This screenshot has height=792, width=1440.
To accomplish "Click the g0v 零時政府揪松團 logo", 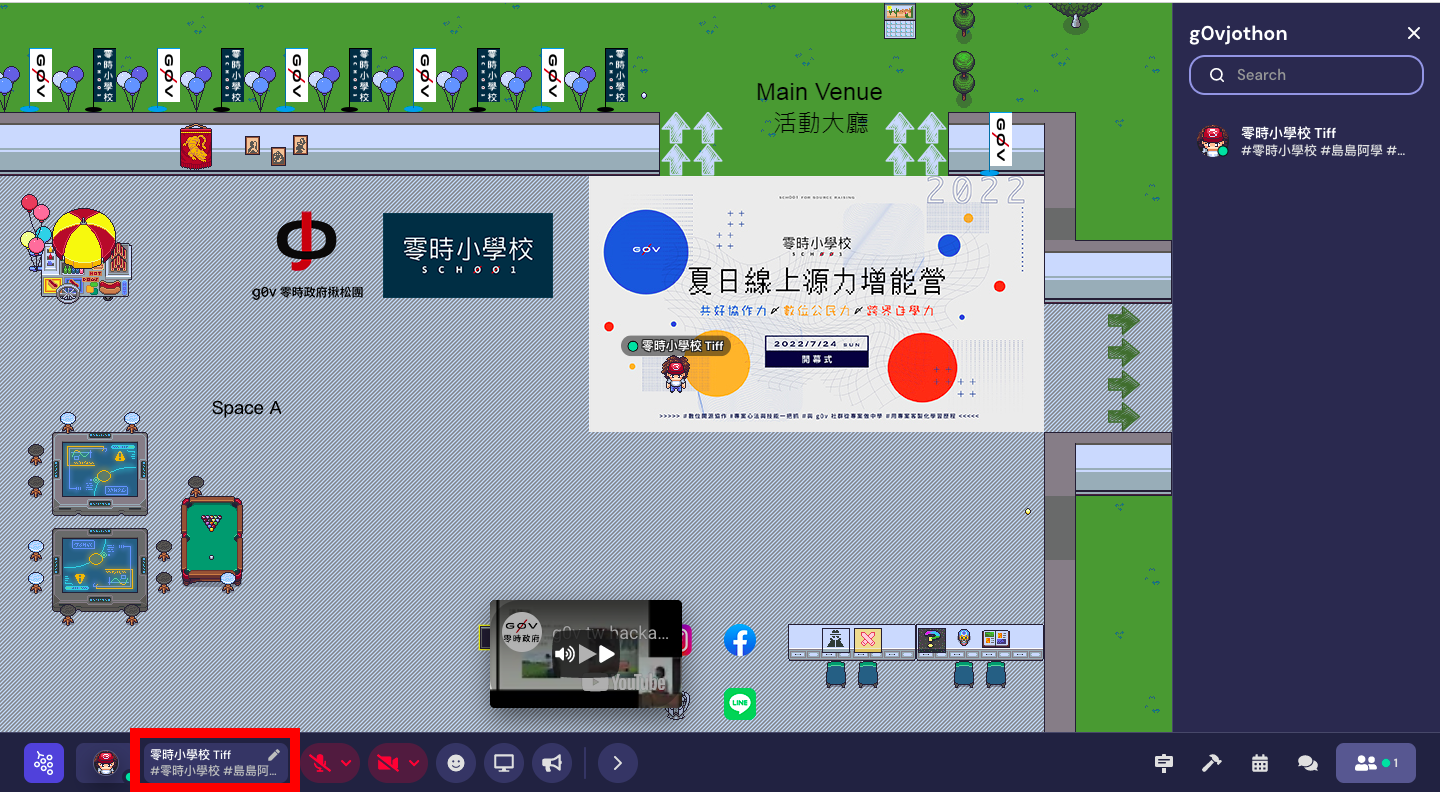I will pos(307,255).
